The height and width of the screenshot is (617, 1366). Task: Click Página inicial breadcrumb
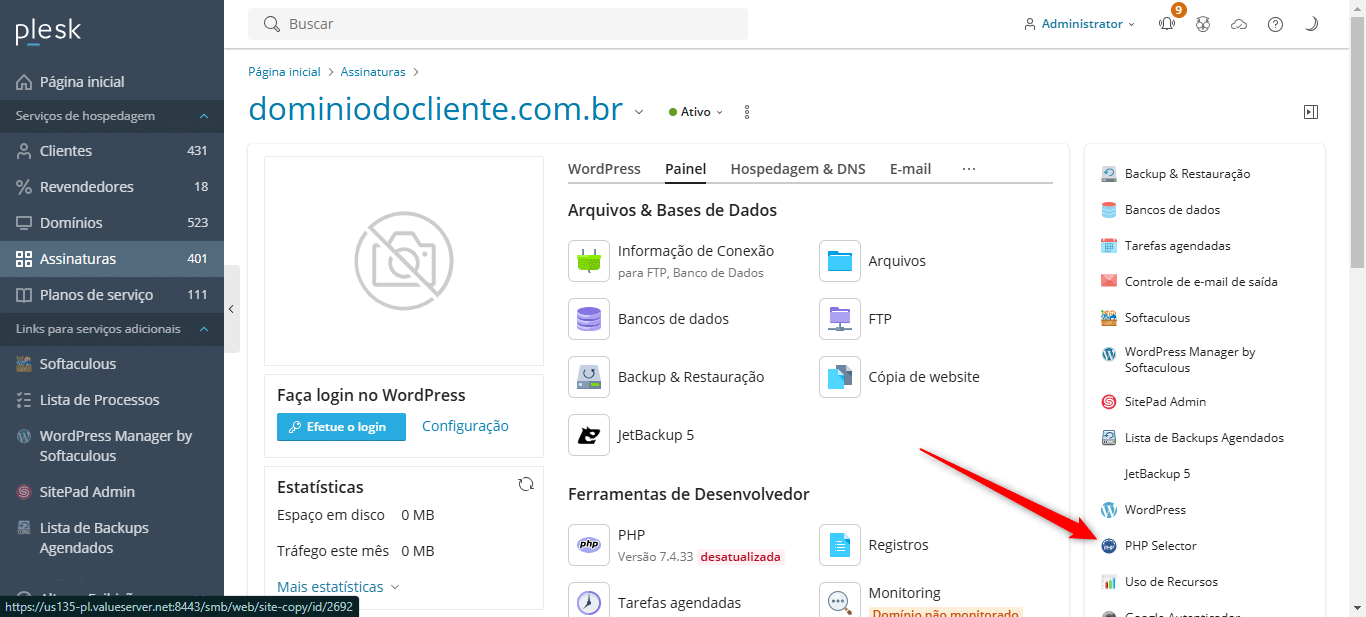pos(284,72)
